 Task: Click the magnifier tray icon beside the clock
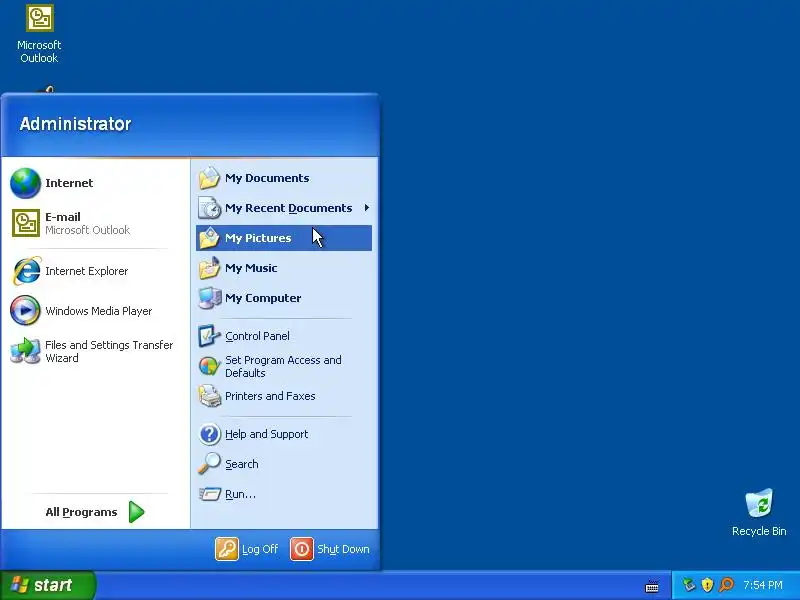[726, 585]
